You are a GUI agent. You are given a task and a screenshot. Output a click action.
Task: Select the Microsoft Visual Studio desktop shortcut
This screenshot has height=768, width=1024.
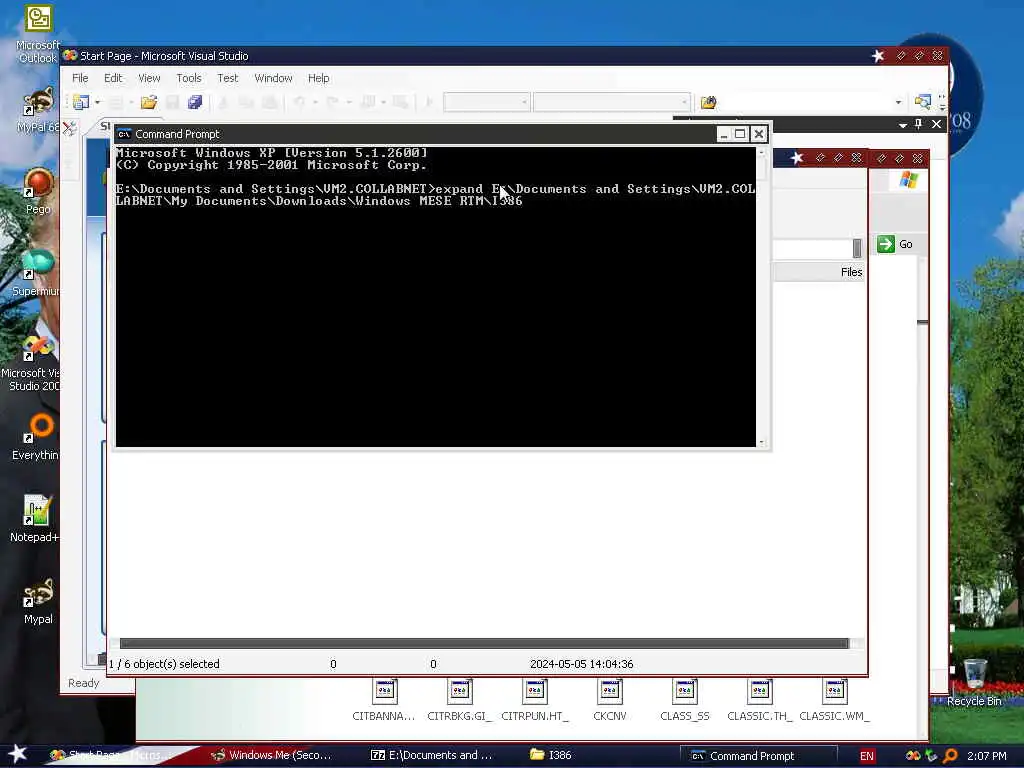[33, 364]
